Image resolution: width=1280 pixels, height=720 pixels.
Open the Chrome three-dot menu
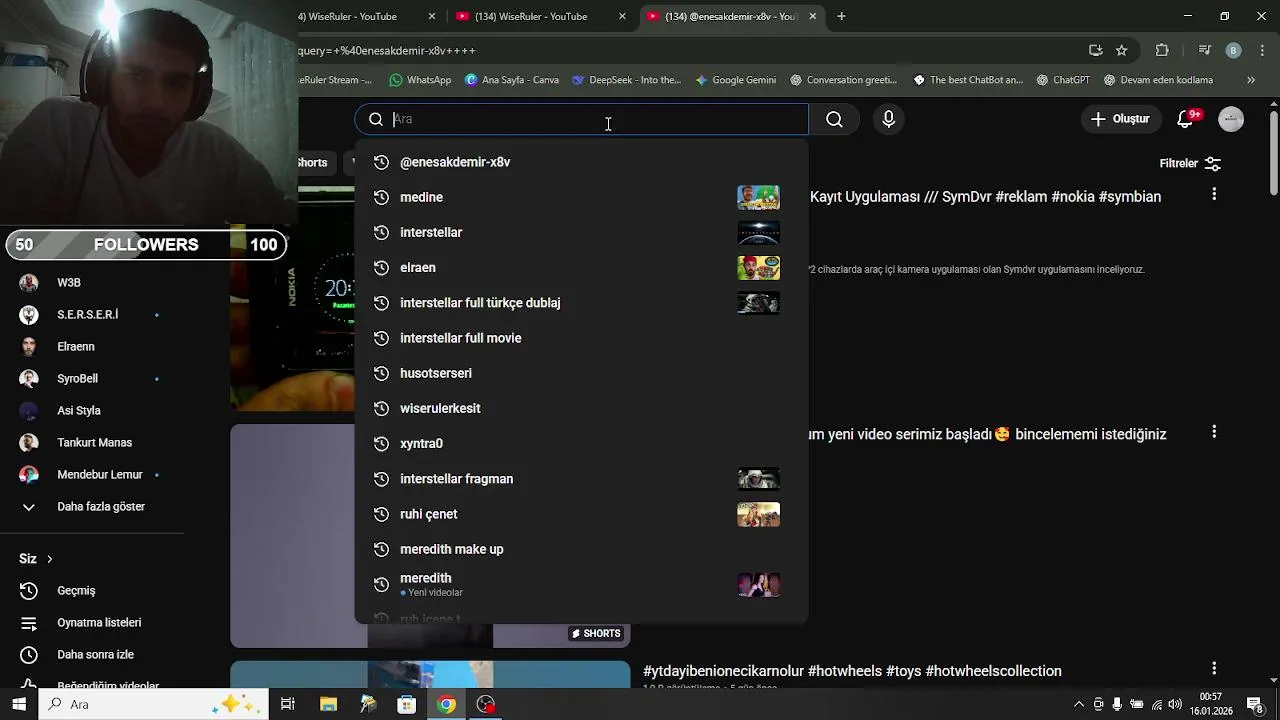1263,50
